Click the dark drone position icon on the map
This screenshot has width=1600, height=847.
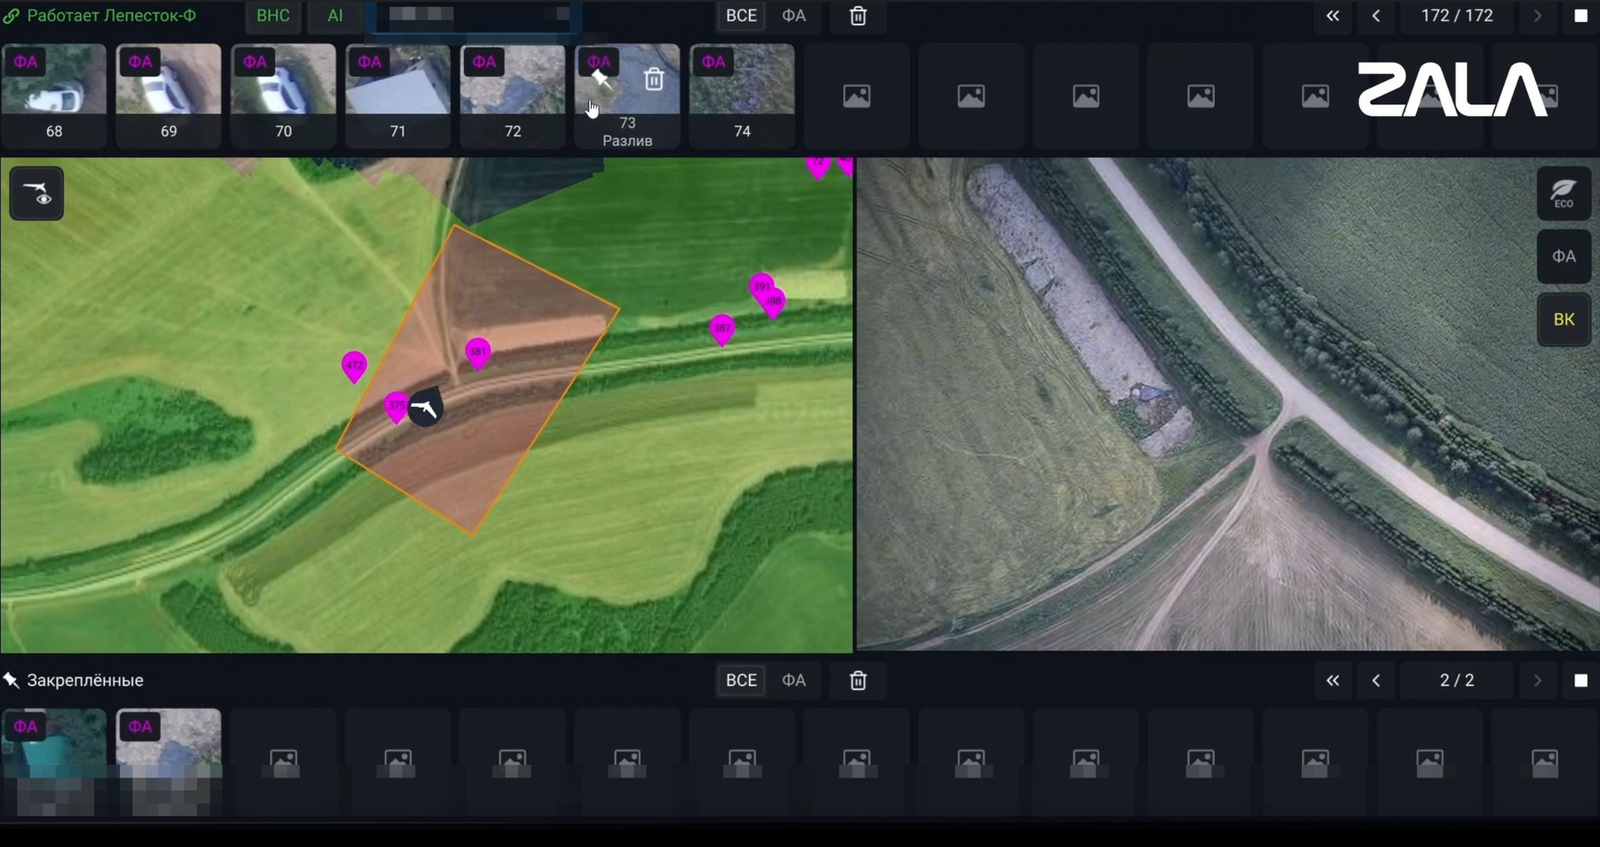click(x=427, y=407)
